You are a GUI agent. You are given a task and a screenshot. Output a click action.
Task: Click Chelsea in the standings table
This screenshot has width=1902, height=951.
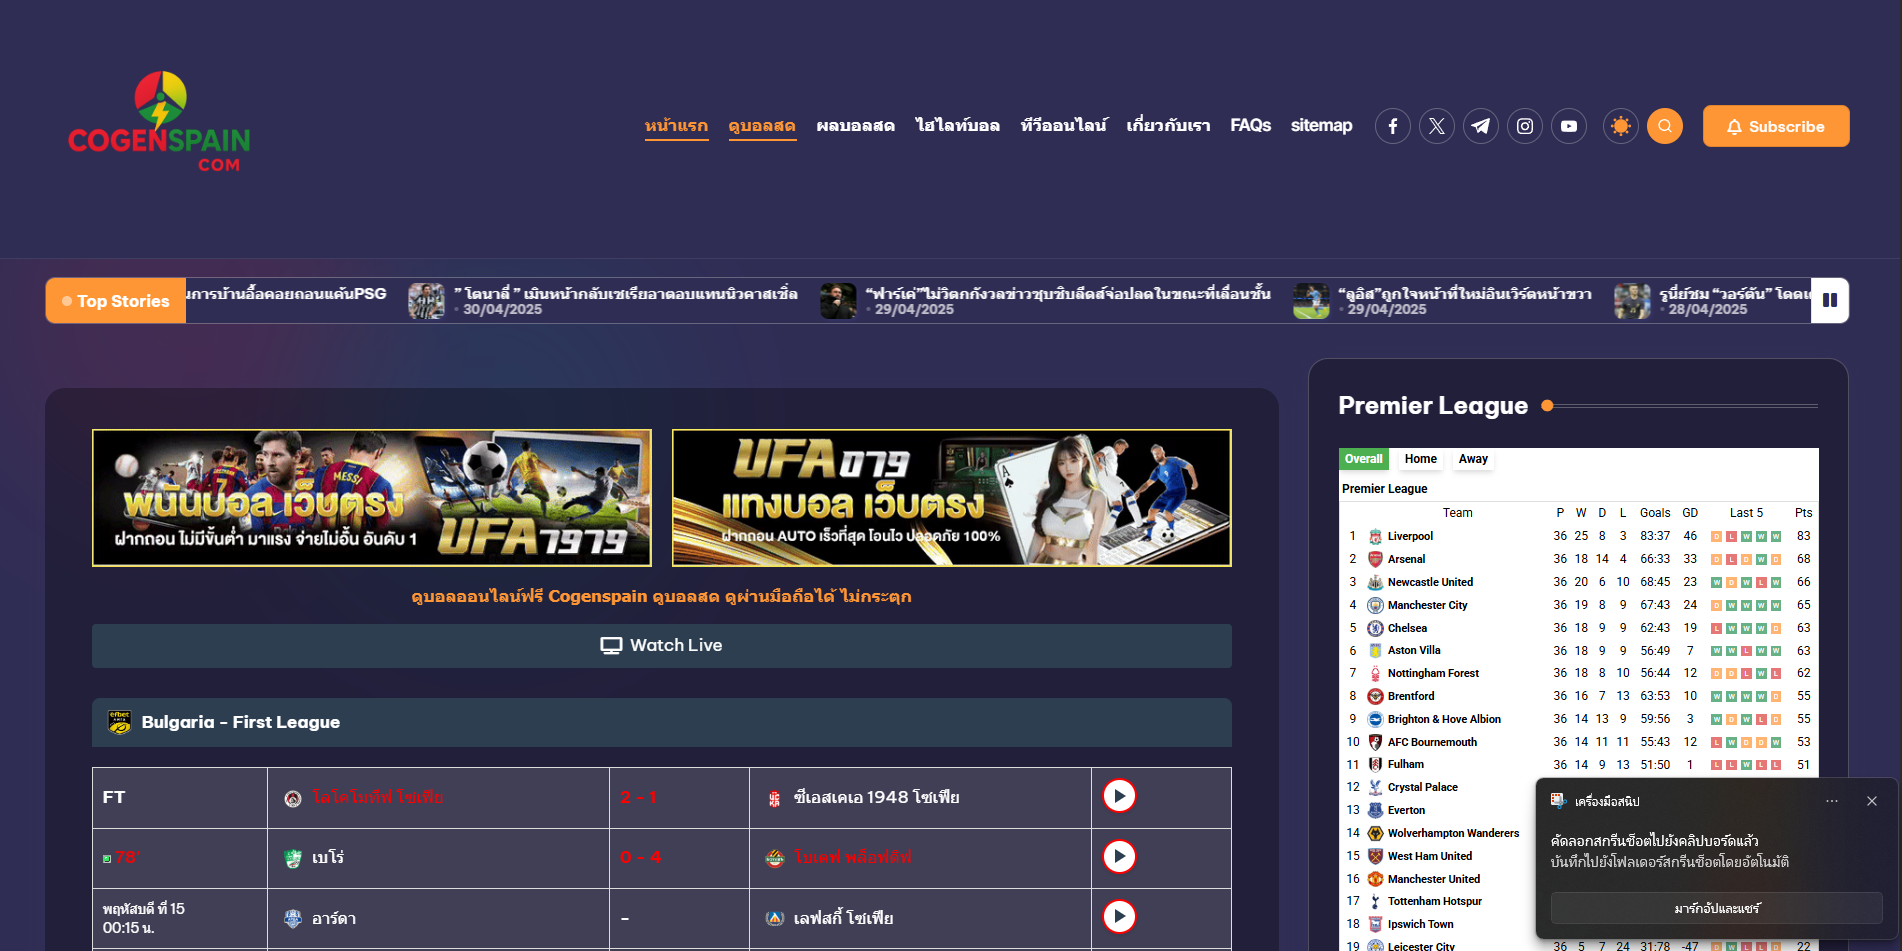click(x=1407, y=628)
